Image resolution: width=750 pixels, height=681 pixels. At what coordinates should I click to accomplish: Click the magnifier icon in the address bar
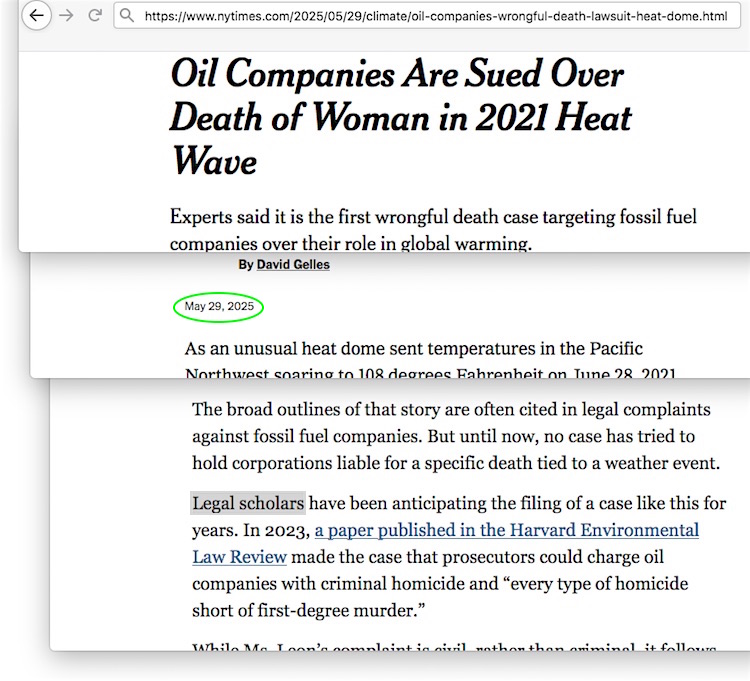coord(127,16)
